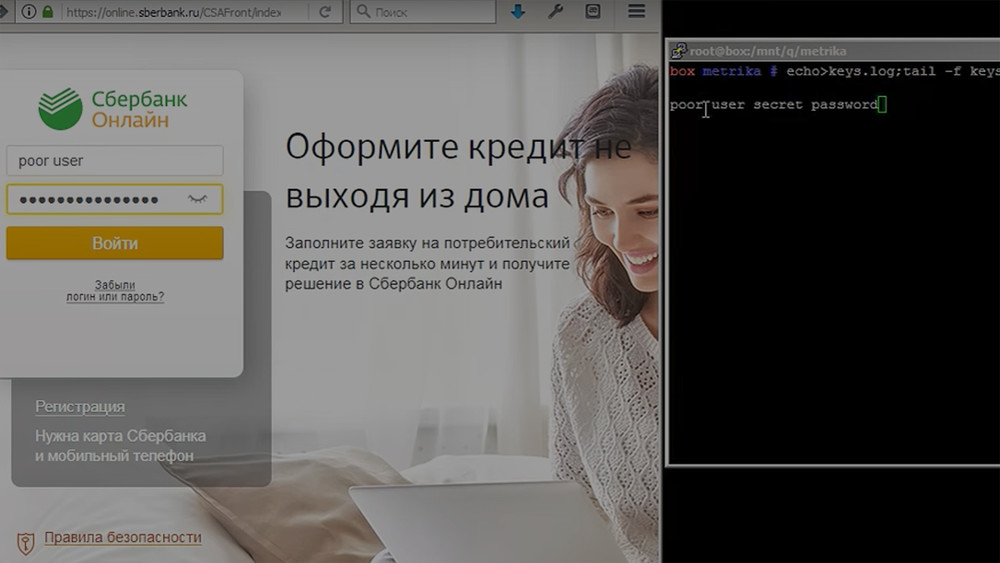Click the Sberbank URL address field

click(172, 12)
